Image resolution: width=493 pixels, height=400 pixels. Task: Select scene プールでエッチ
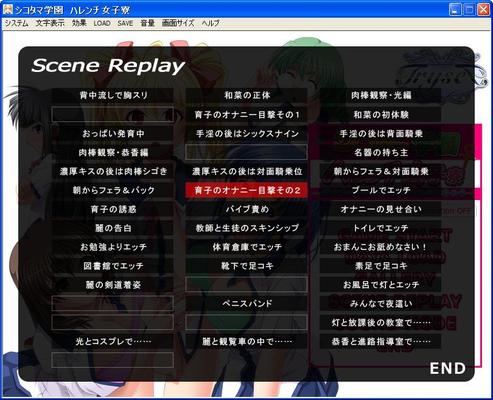381,190
